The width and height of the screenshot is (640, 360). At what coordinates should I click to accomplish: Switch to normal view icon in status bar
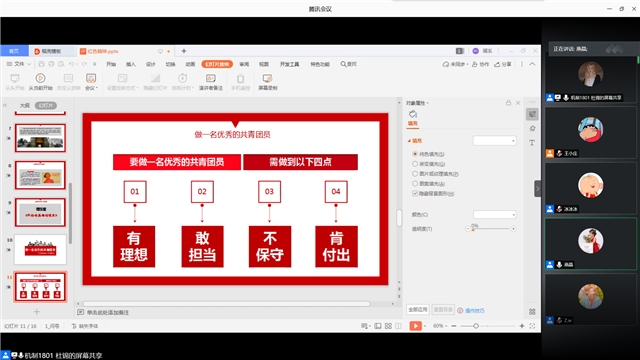[x=378, y=326]
